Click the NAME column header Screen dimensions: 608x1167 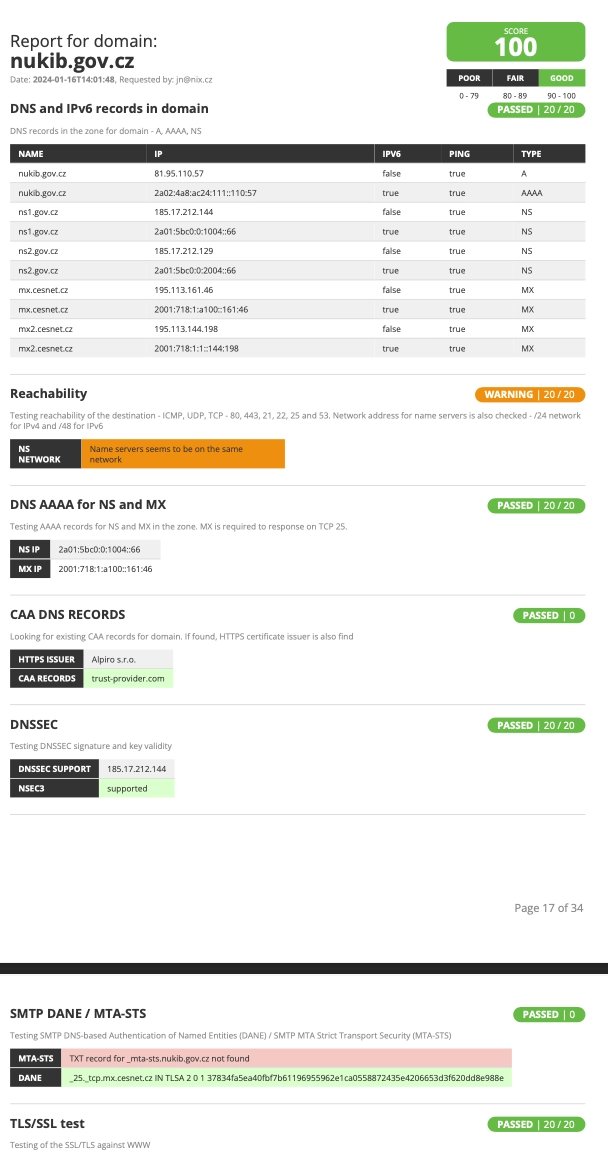(x=32, y=154)
